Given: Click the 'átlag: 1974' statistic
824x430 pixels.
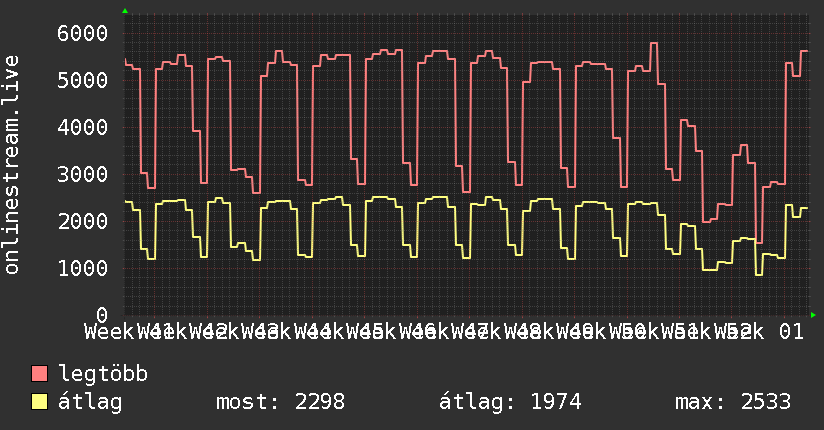Looking at the screenshot, I should [510, 402].
